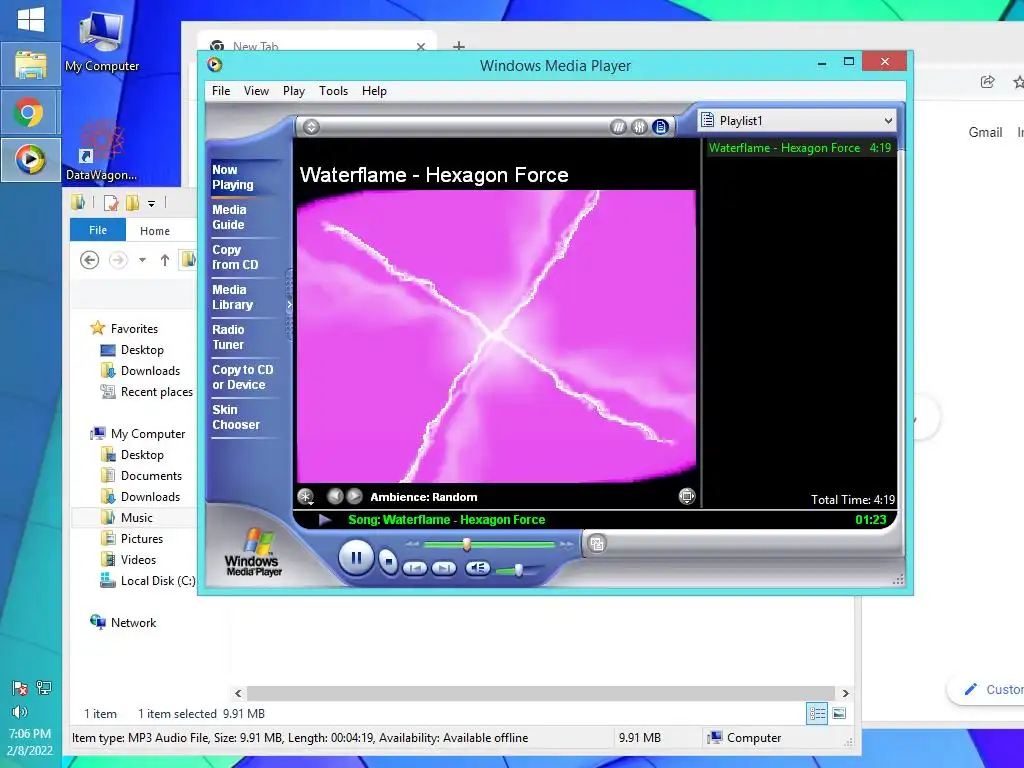Toggle the playlist pane button

click(660, 127)
